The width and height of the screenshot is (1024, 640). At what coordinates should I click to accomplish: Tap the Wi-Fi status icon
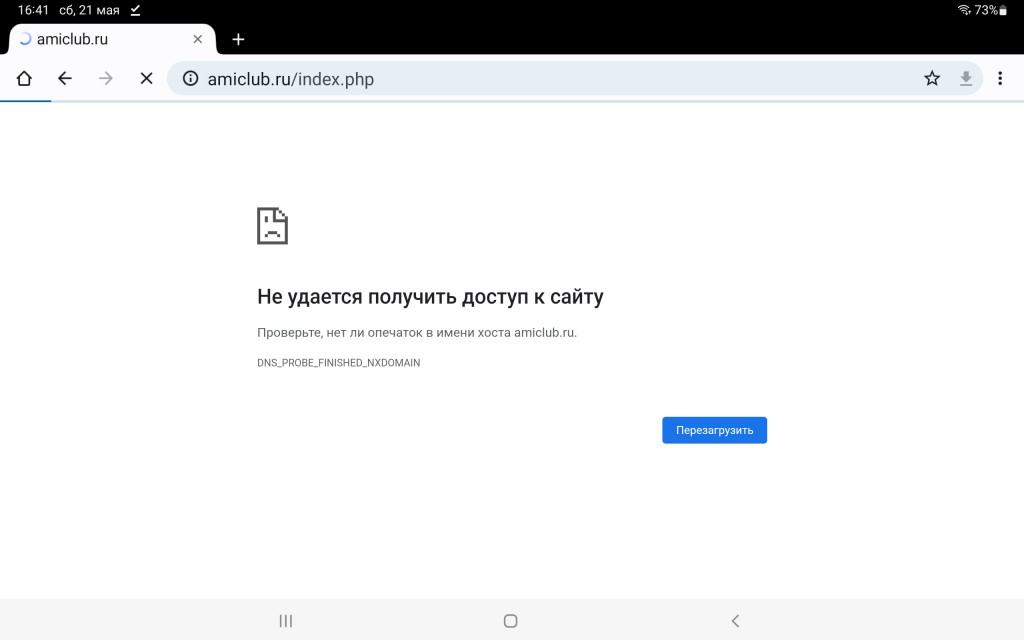[964, 10]
